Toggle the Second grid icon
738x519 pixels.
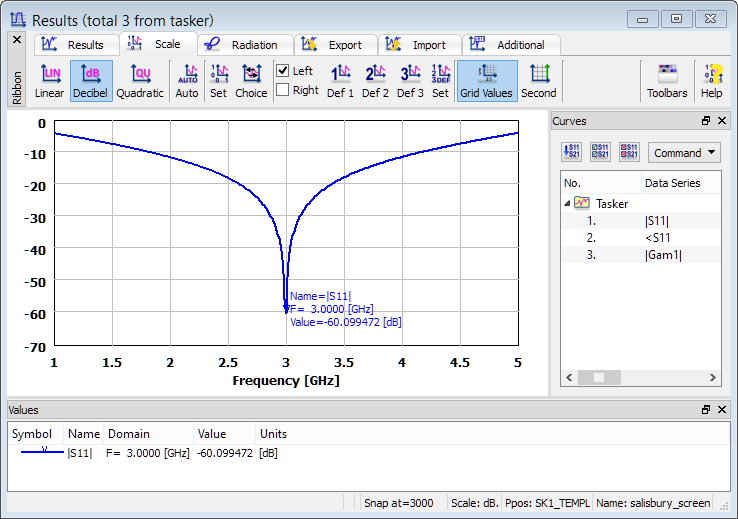click(539, 81)
